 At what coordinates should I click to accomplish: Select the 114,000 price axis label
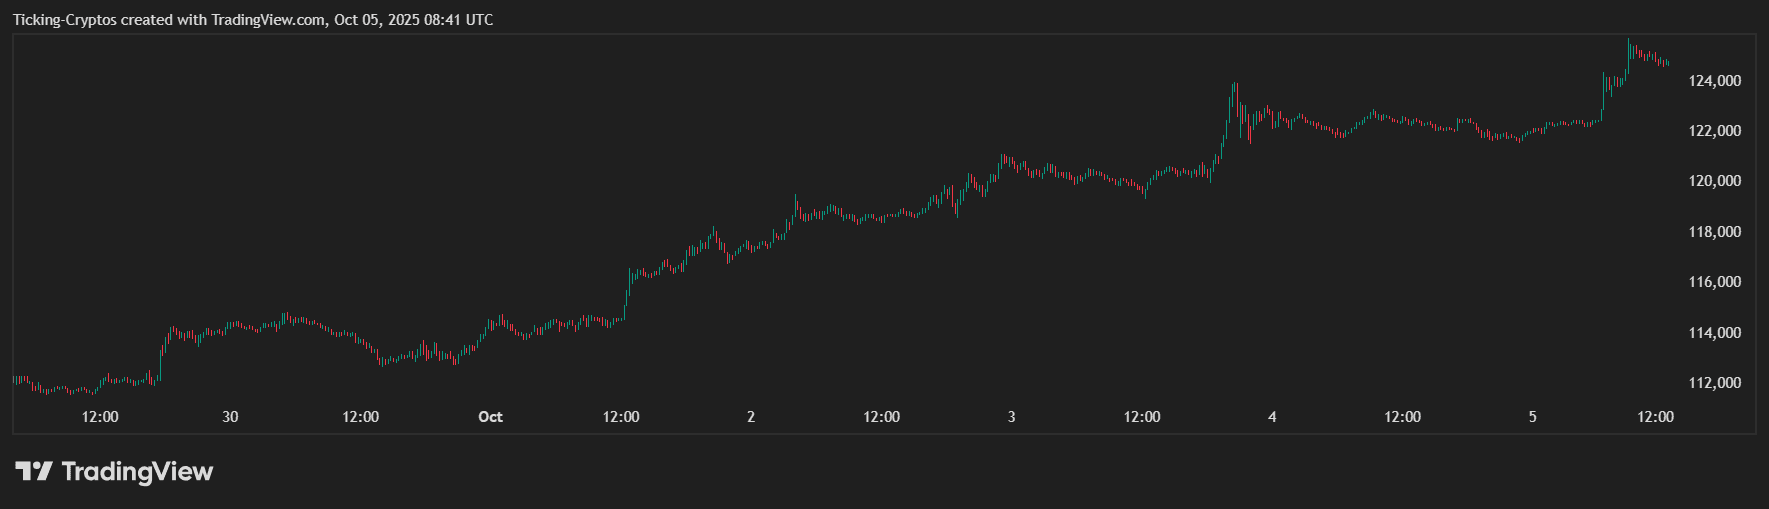(x=1714, y=333)
